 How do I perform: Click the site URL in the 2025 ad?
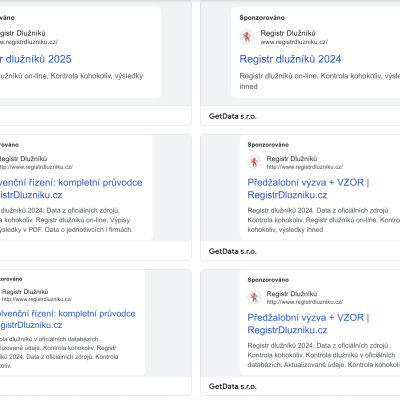29,42
